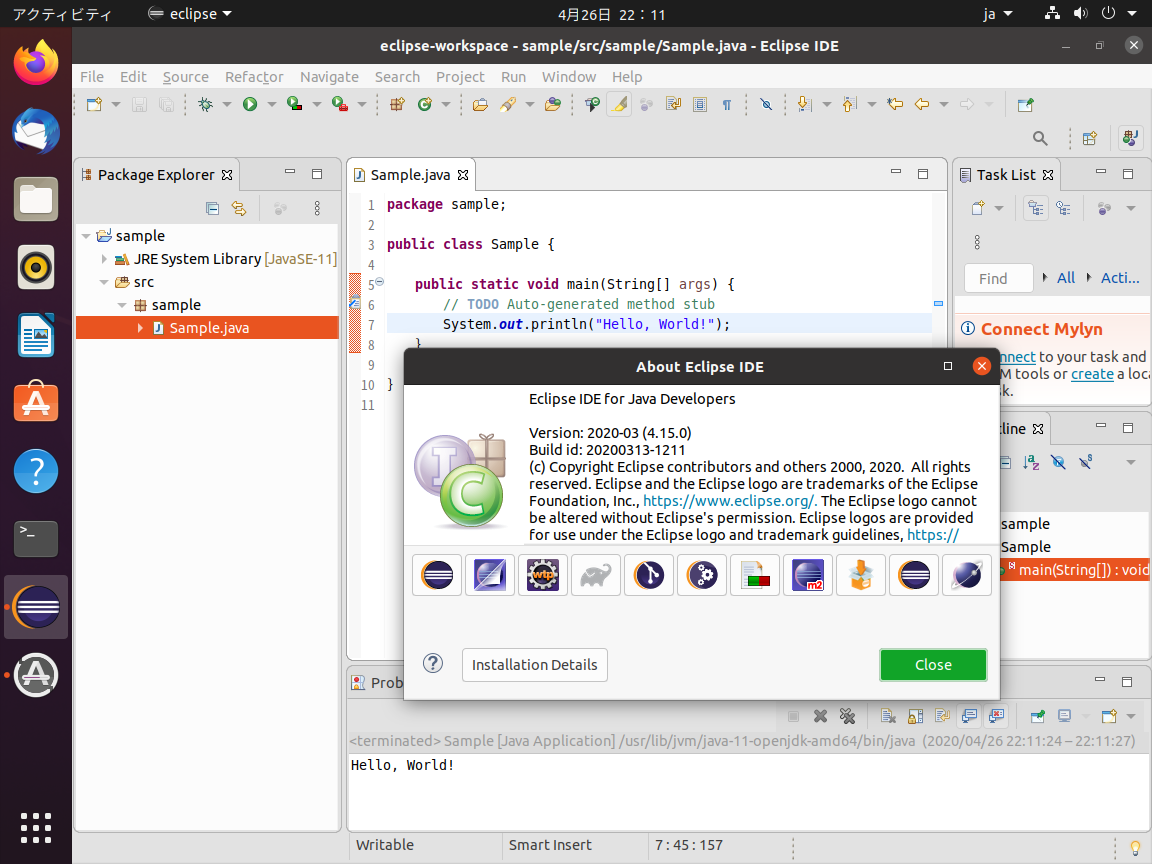The height and width of the screenshot is (864, 1152).
Task: Click the Installation Details button
Action: [535, 665]
